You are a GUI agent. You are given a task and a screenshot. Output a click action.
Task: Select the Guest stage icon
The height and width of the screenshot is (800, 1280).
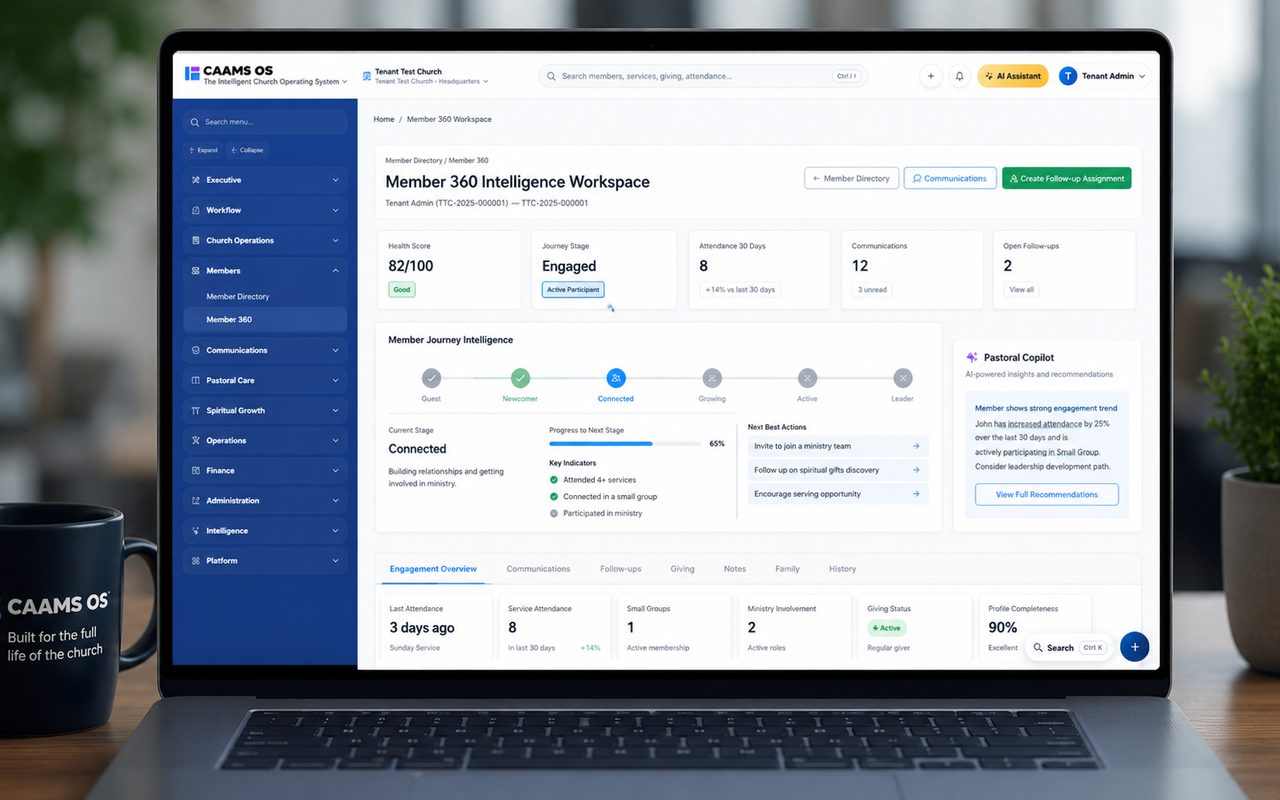click(x=431, y=378)
